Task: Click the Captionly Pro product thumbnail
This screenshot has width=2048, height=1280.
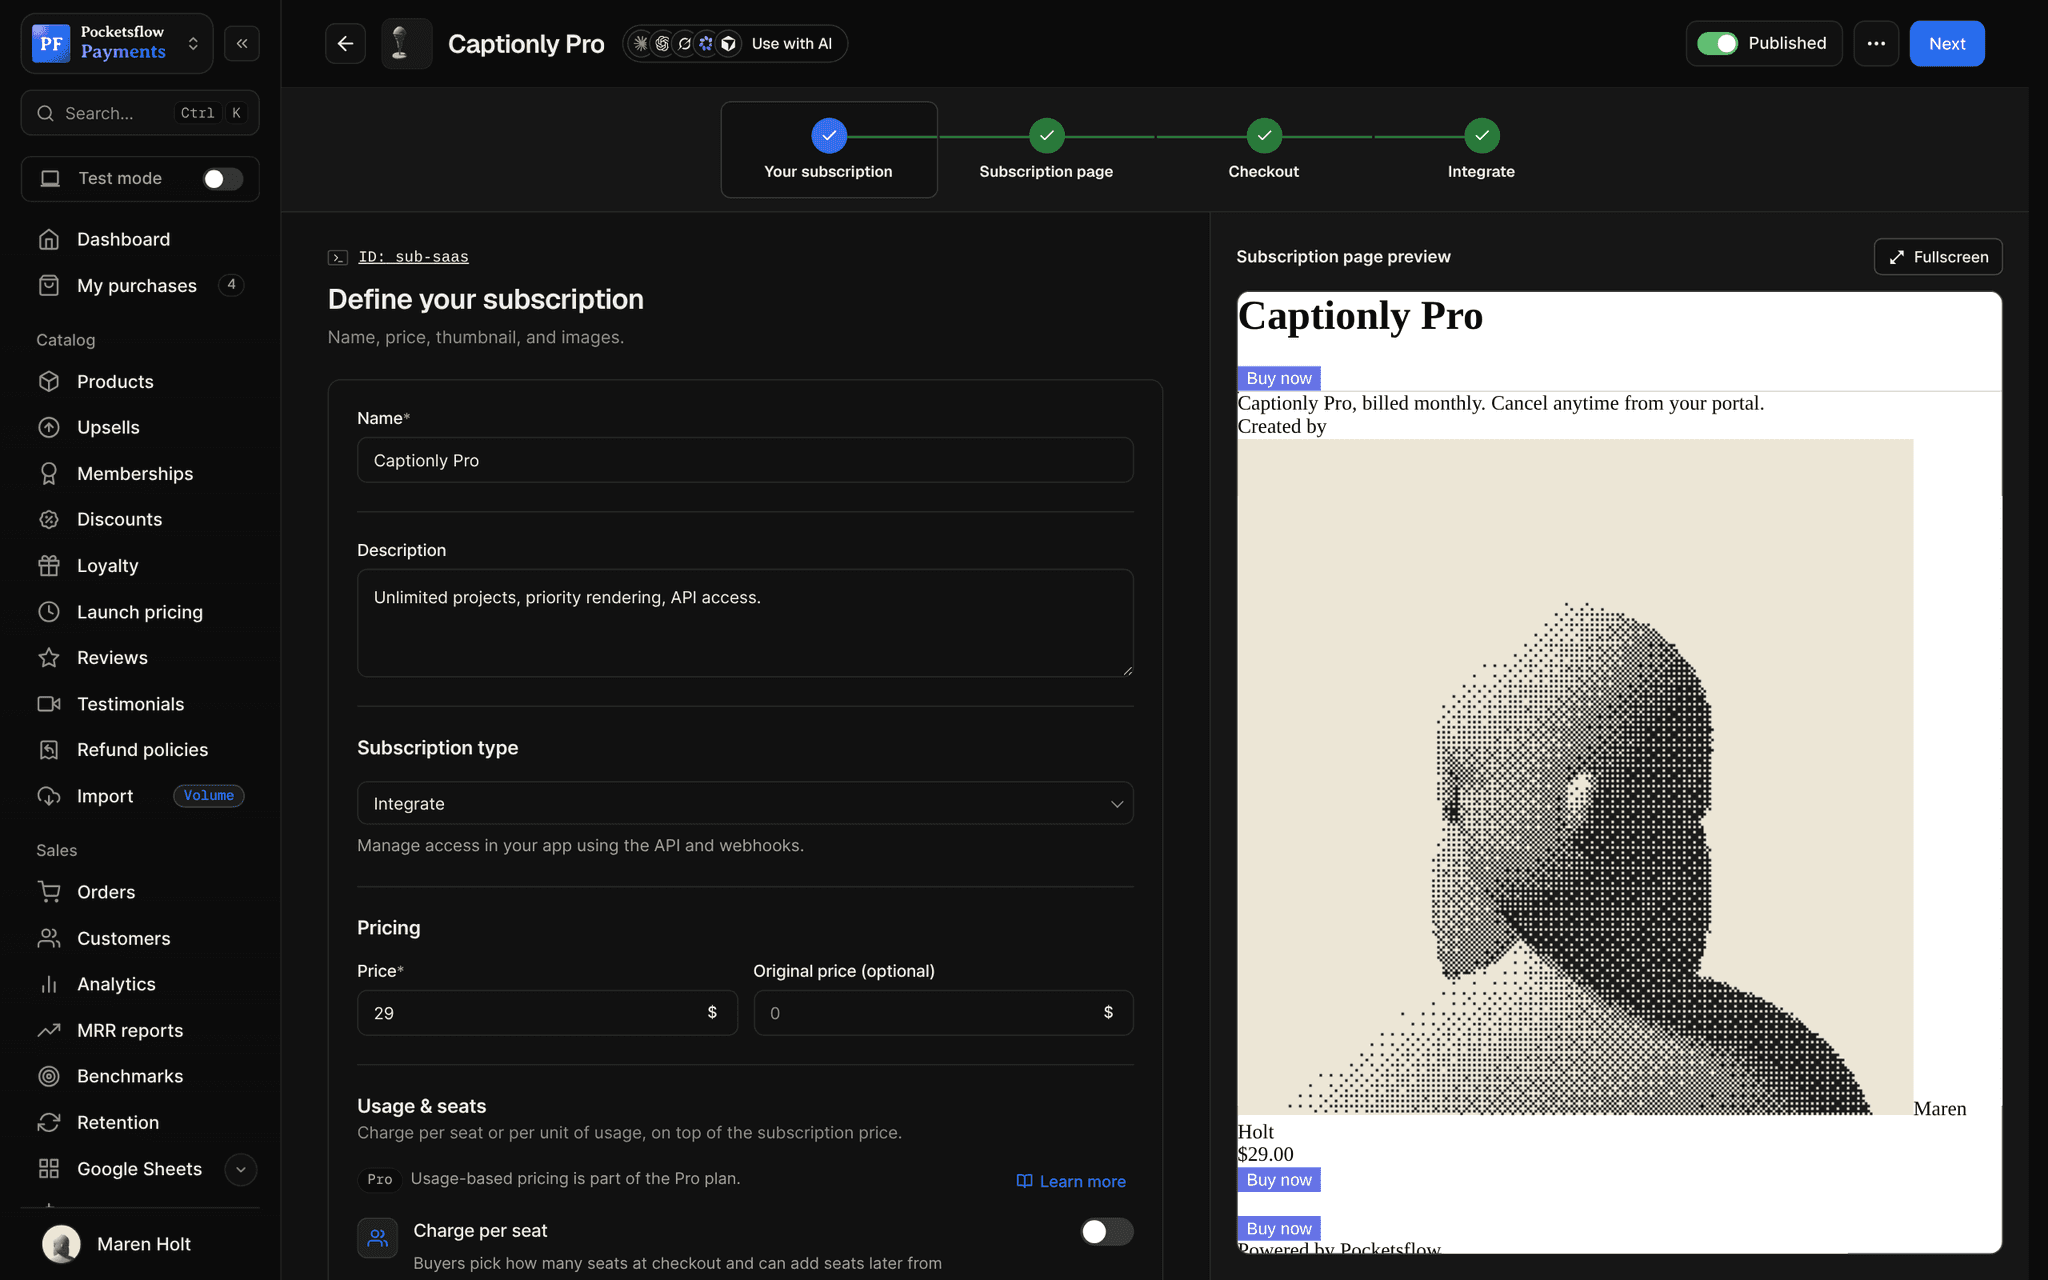Action: point(406,44)
